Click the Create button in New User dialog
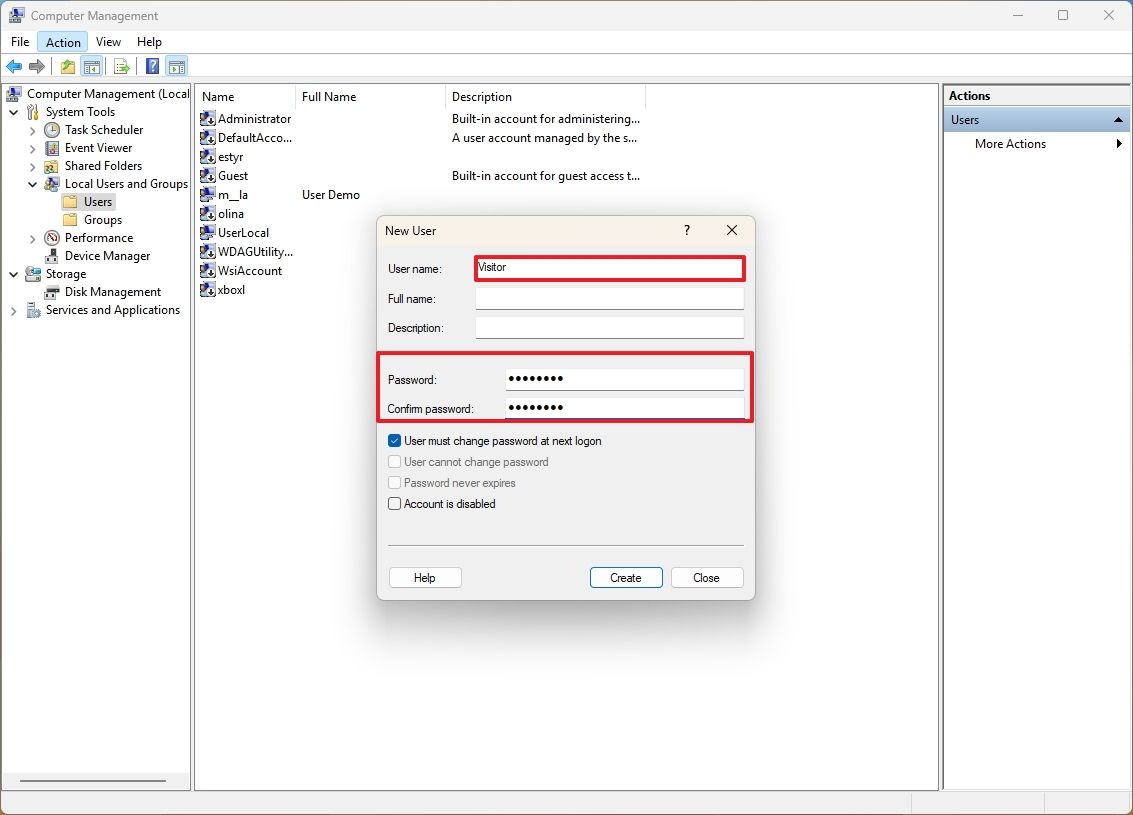Screen dimensions: 1133x815 pos(625,577)
